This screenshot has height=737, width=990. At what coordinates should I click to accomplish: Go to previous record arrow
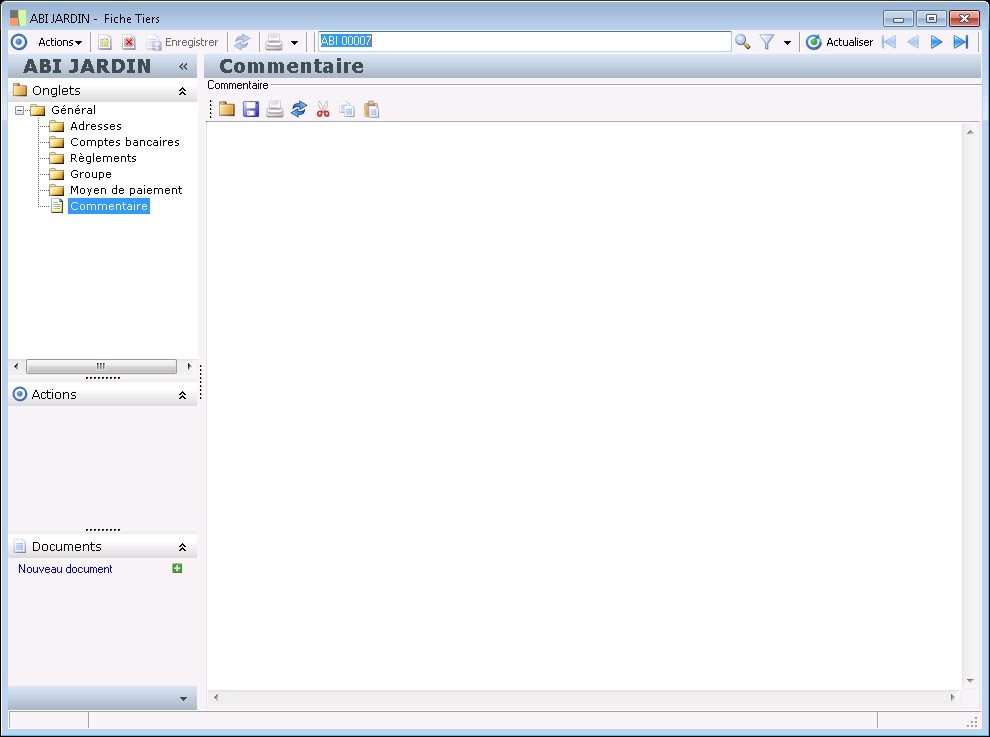[913, 42]
